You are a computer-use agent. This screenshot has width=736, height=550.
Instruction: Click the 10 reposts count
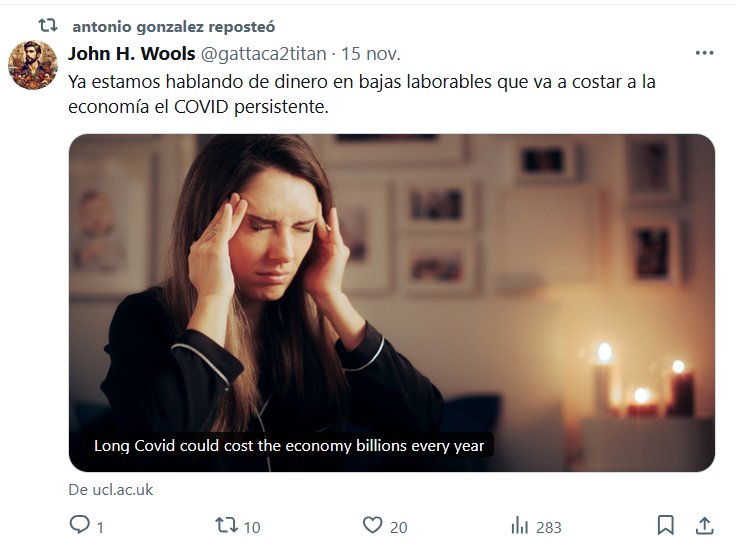[252, 527]
